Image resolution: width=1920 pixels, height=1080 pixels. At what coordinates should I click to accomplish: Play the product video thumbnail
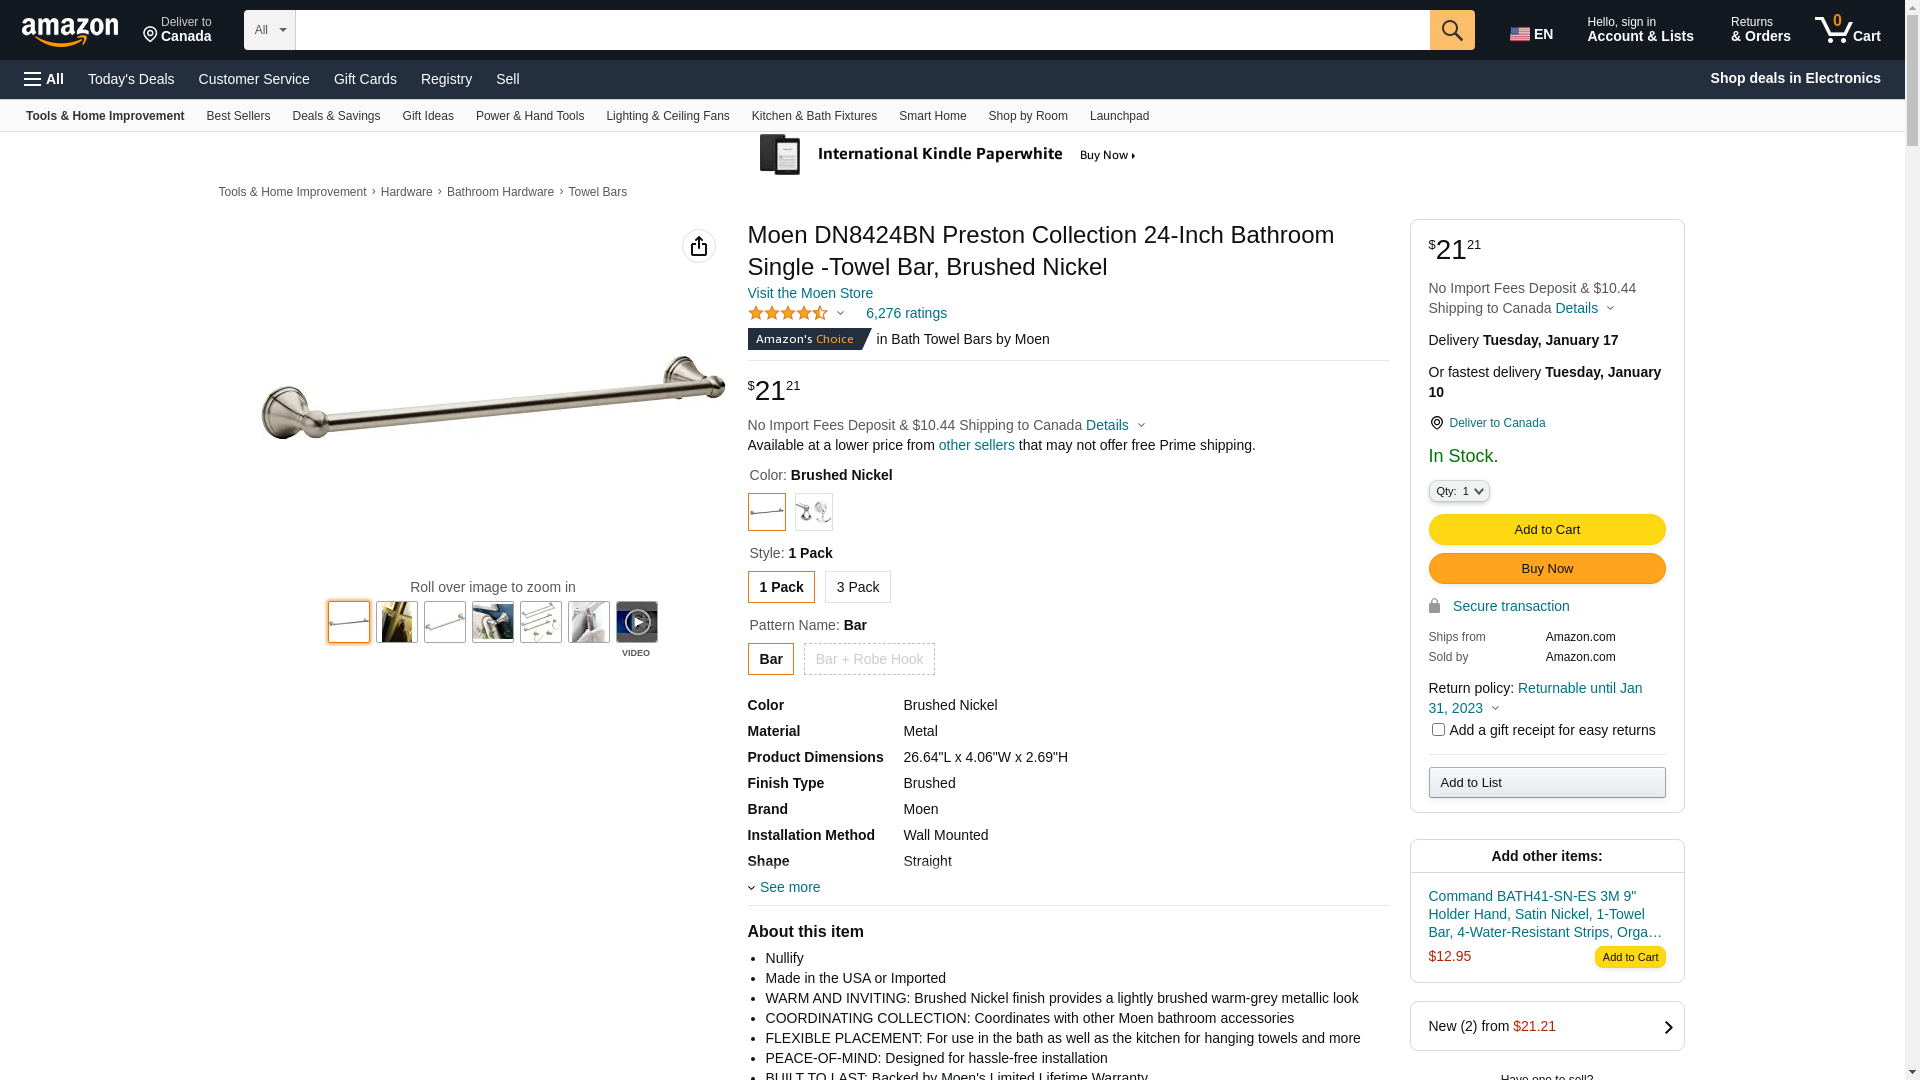click(636, 622)
